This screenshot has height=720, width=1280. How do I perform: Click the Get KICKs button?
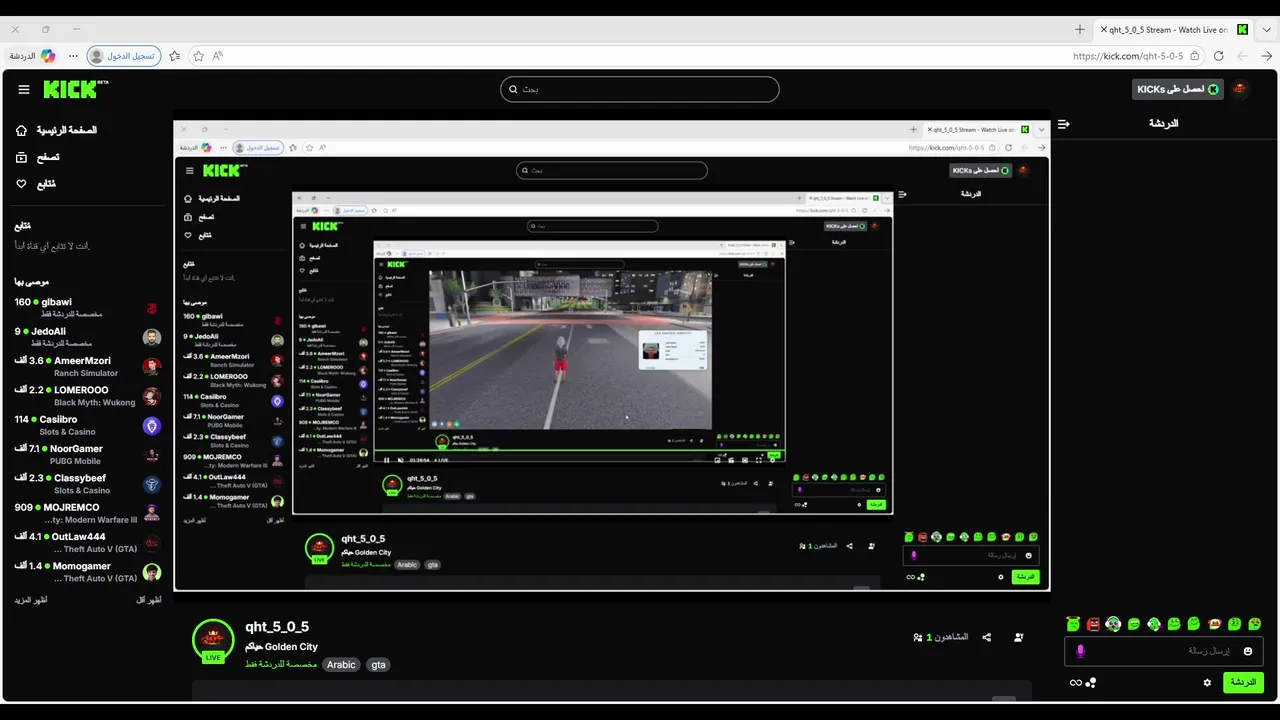click(1177, 89)
